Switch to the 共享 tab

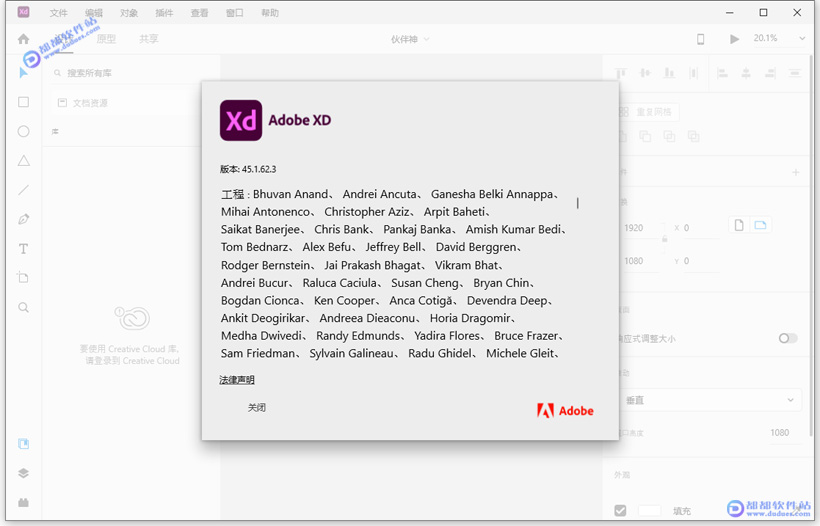[x=149, y=39]
